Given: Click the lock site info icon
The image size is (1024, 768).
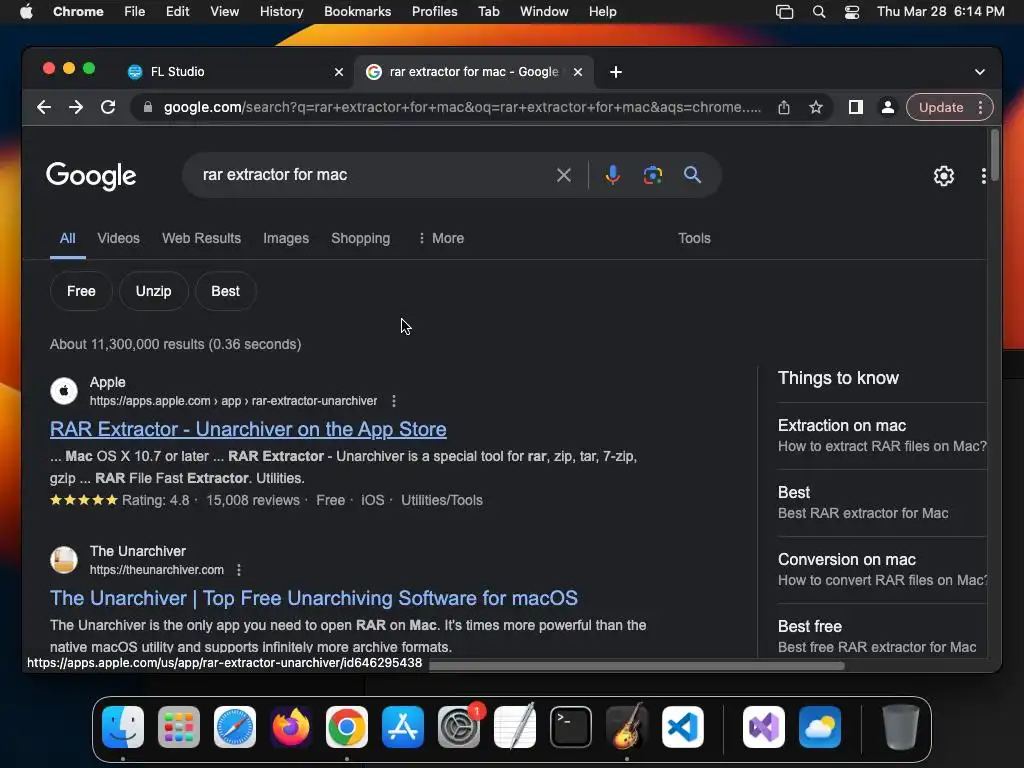Looking at the screenshot, I should coord(148,107).
